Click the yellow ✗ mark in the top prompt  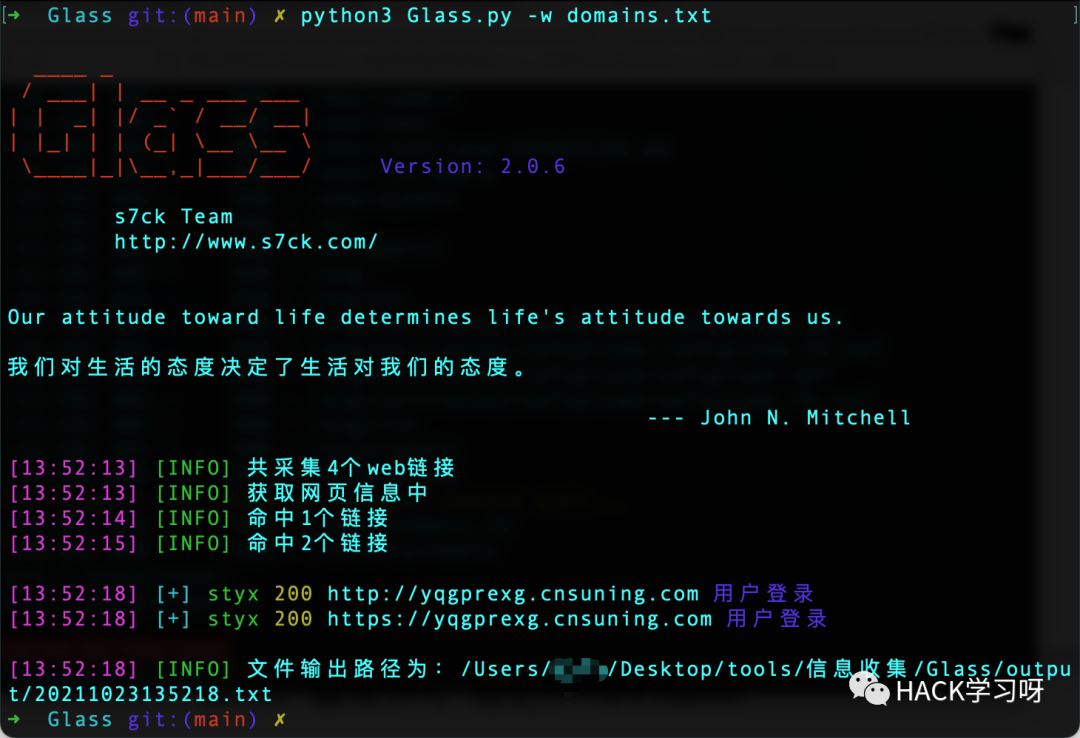(280, 15)
